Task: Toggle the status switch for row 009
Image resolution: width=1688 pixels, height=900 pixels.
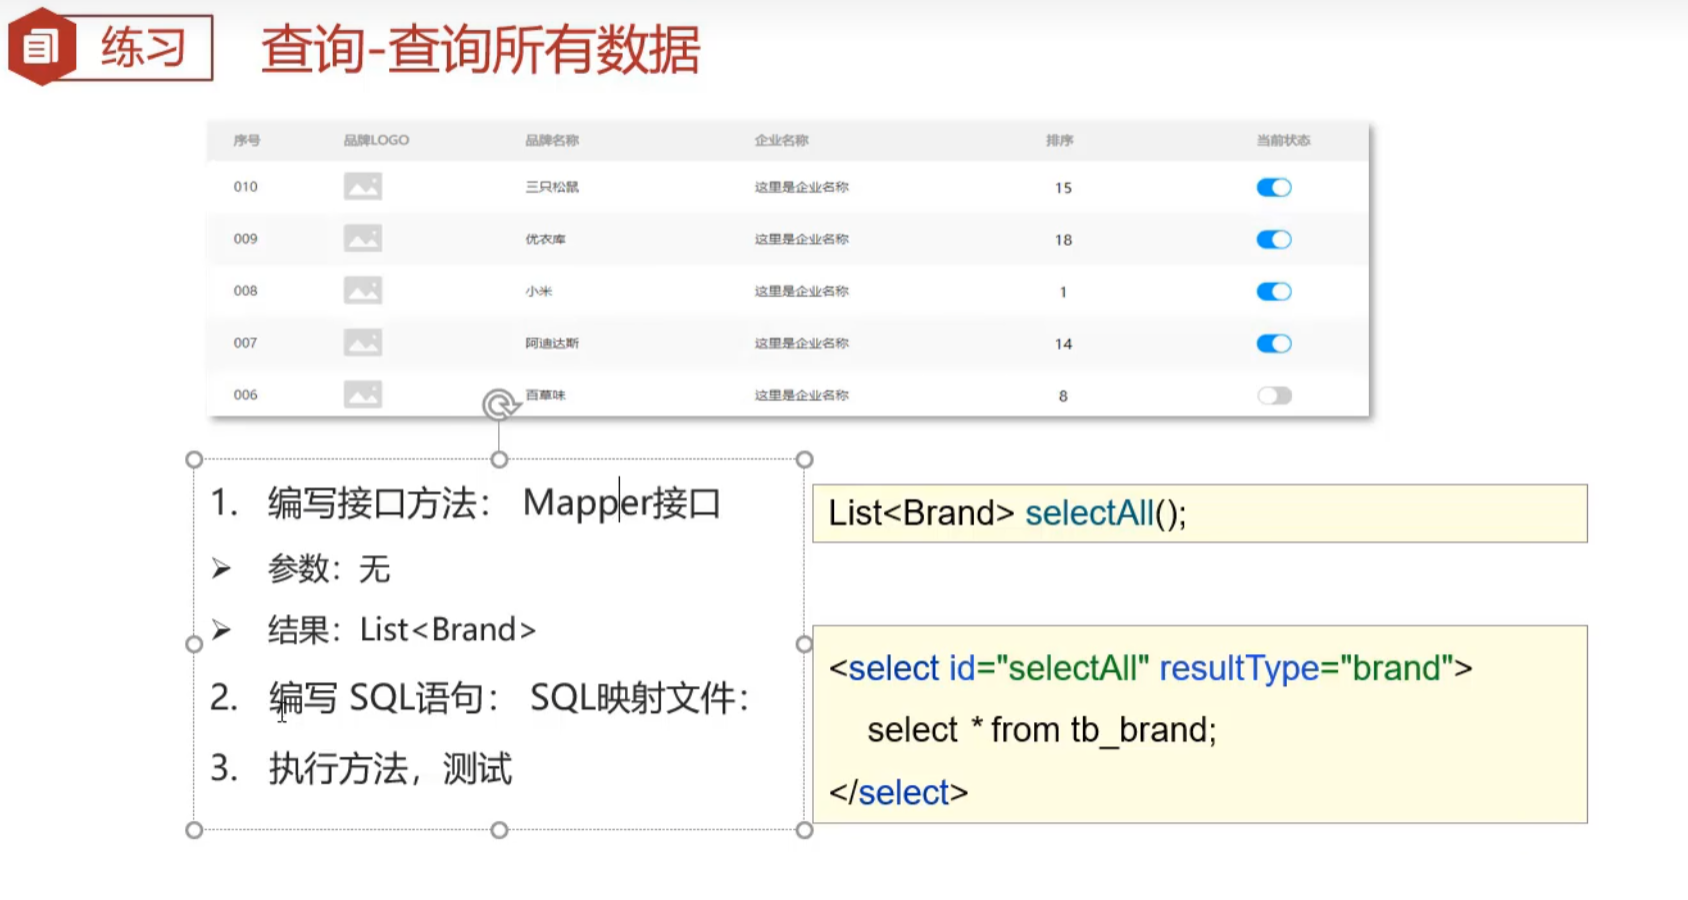Action: tap(1274, 239)
